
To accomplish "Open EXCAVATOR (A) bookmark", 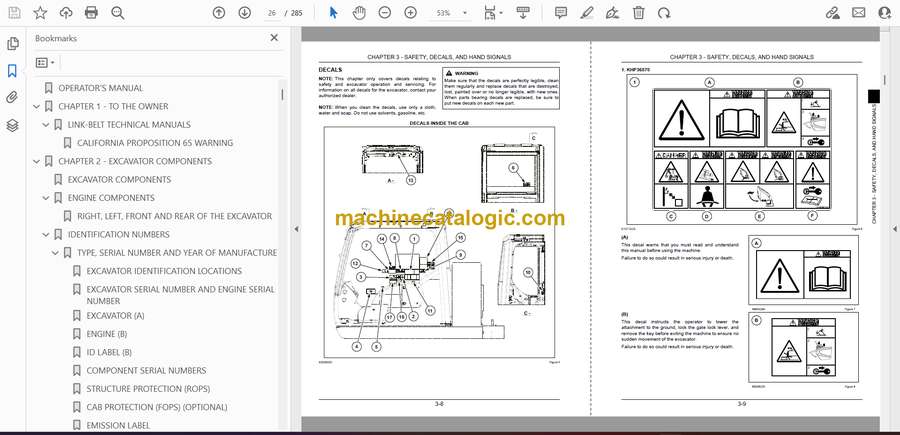I will coord(115,316).
